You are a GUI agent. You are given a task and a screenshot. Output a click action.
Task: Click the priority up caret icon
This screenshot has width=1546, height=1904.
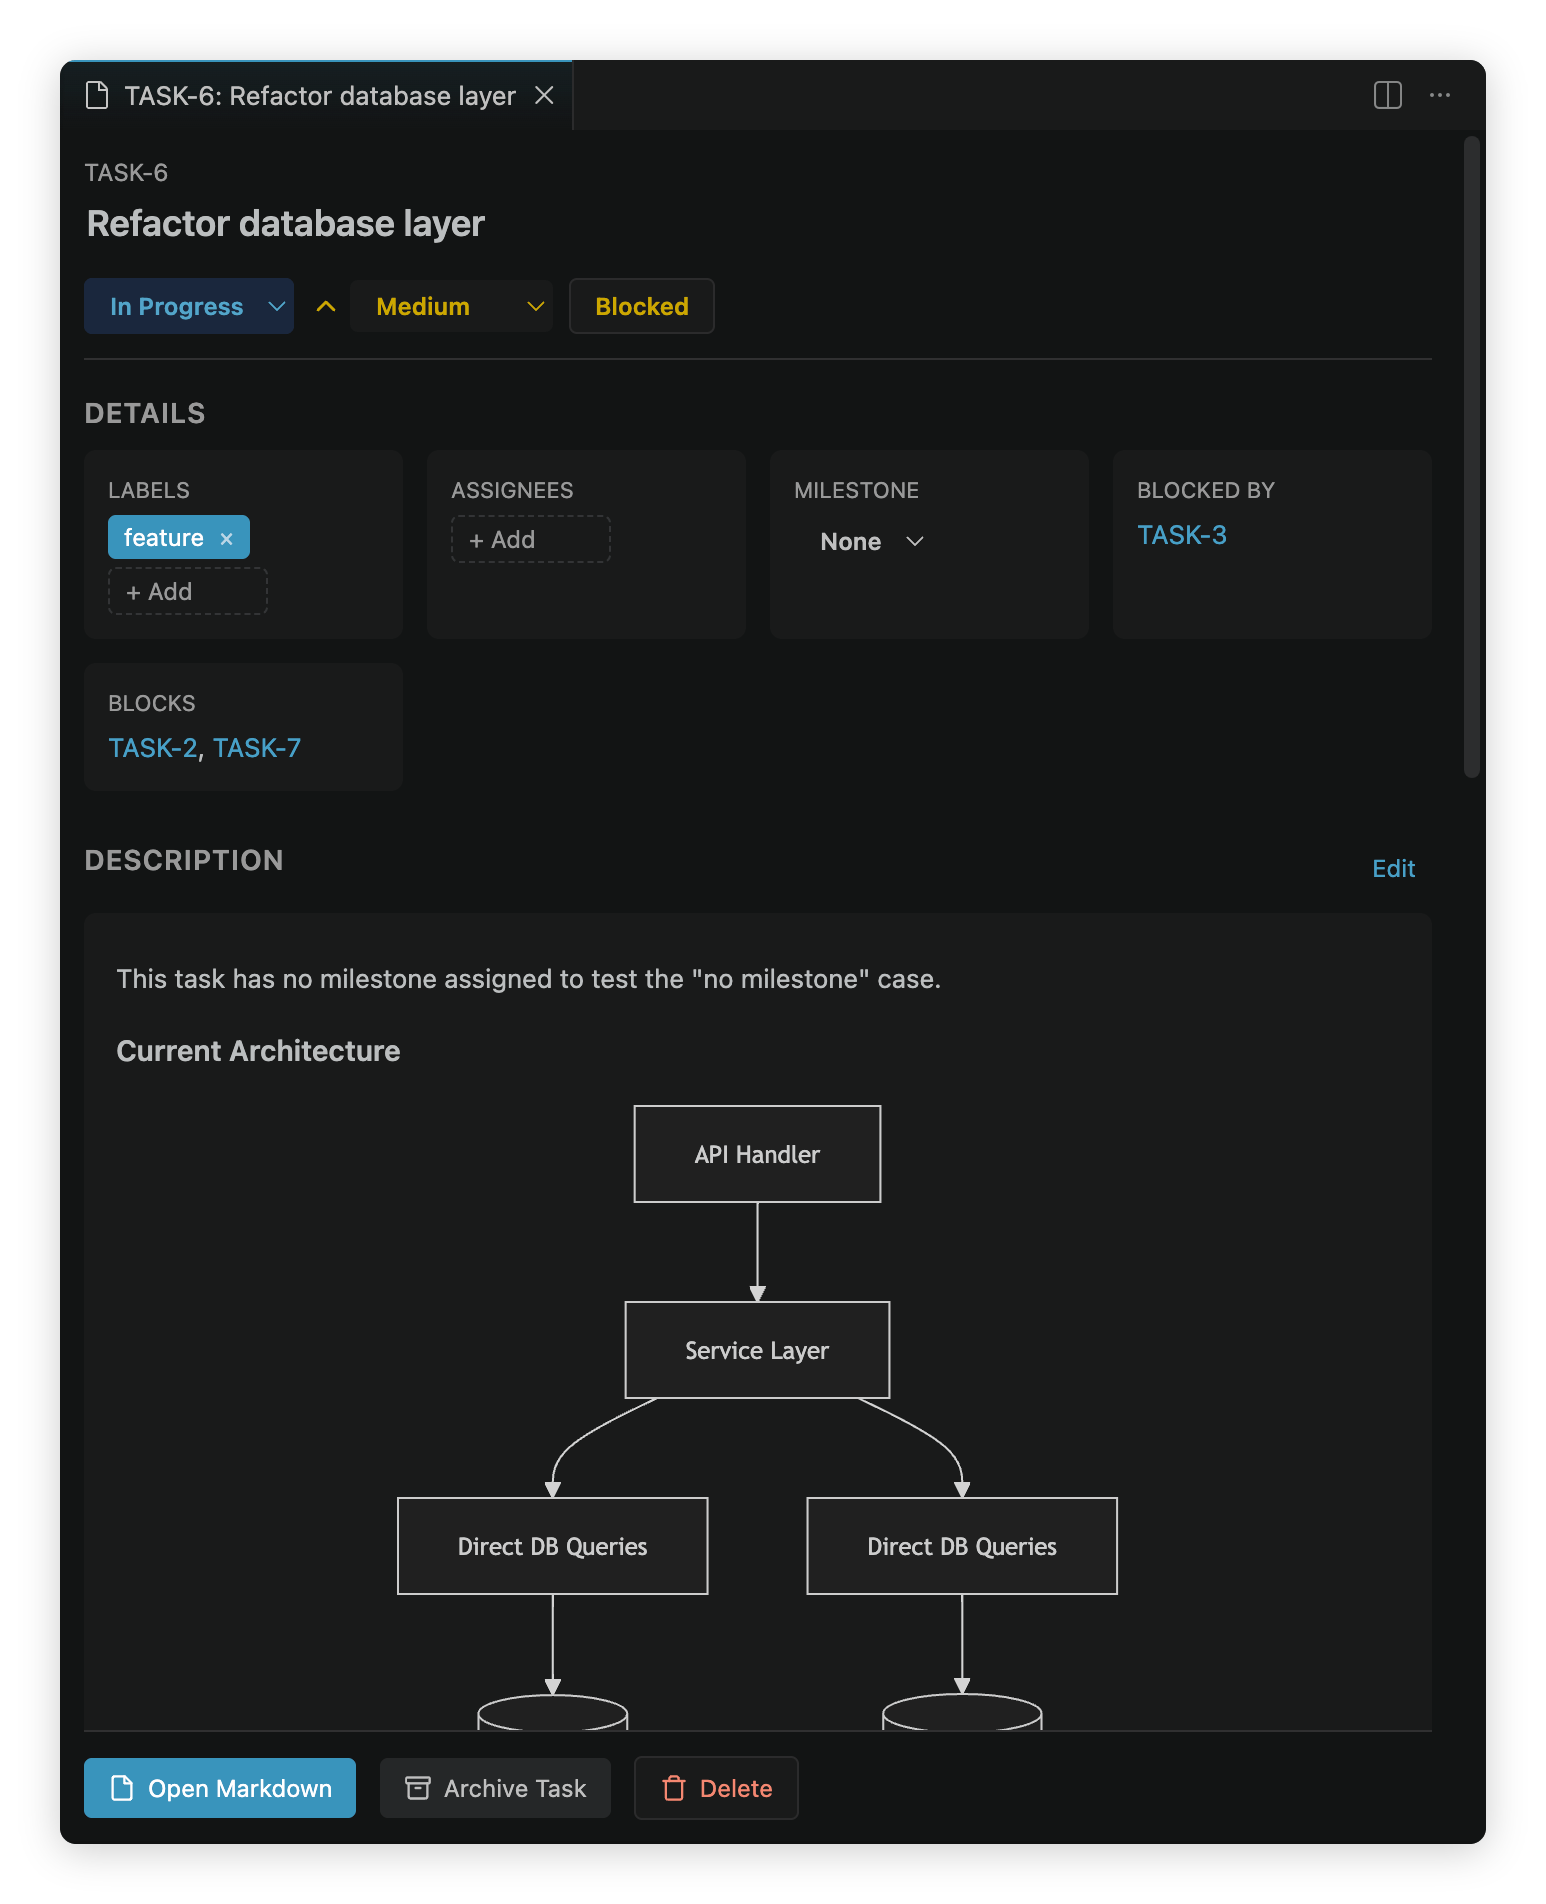pos(326,306)
